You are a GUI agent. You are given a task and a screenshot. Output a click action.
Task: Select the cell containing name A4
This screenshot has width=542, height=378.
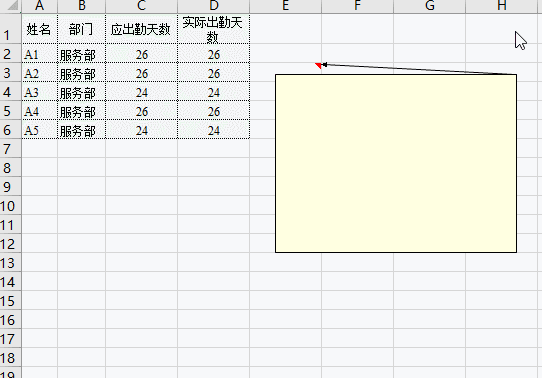click(x=39, y=110)
